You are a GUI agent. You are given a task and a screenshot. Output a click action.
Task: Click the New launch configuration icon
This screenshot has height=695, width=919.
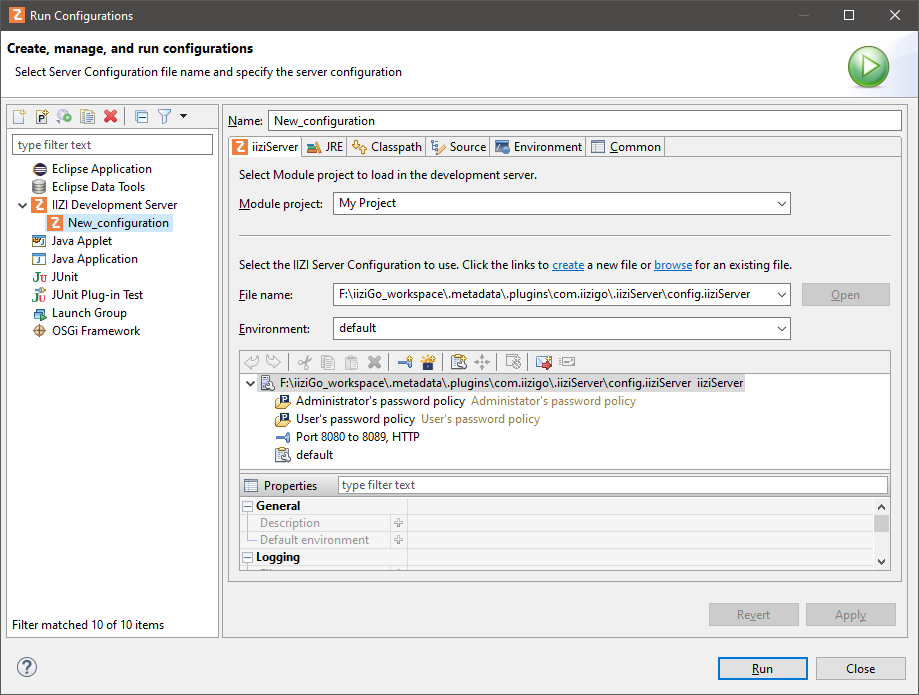point(19,117)
